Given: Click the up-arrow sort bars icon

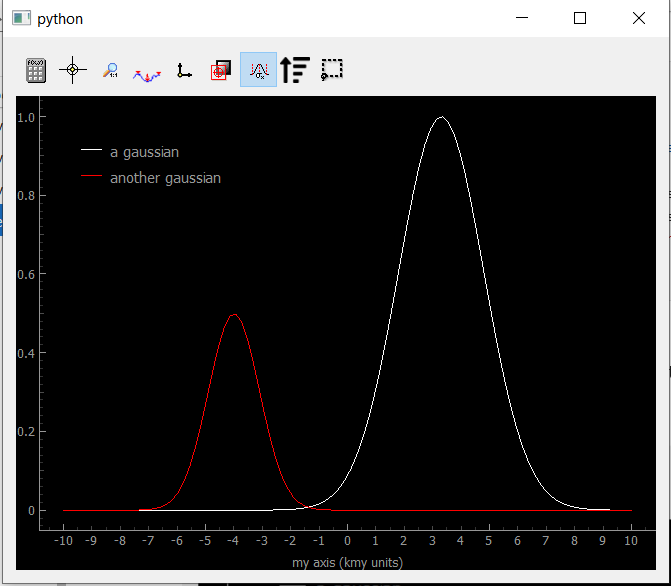Looking at the screenshot, I should (295, 70).
